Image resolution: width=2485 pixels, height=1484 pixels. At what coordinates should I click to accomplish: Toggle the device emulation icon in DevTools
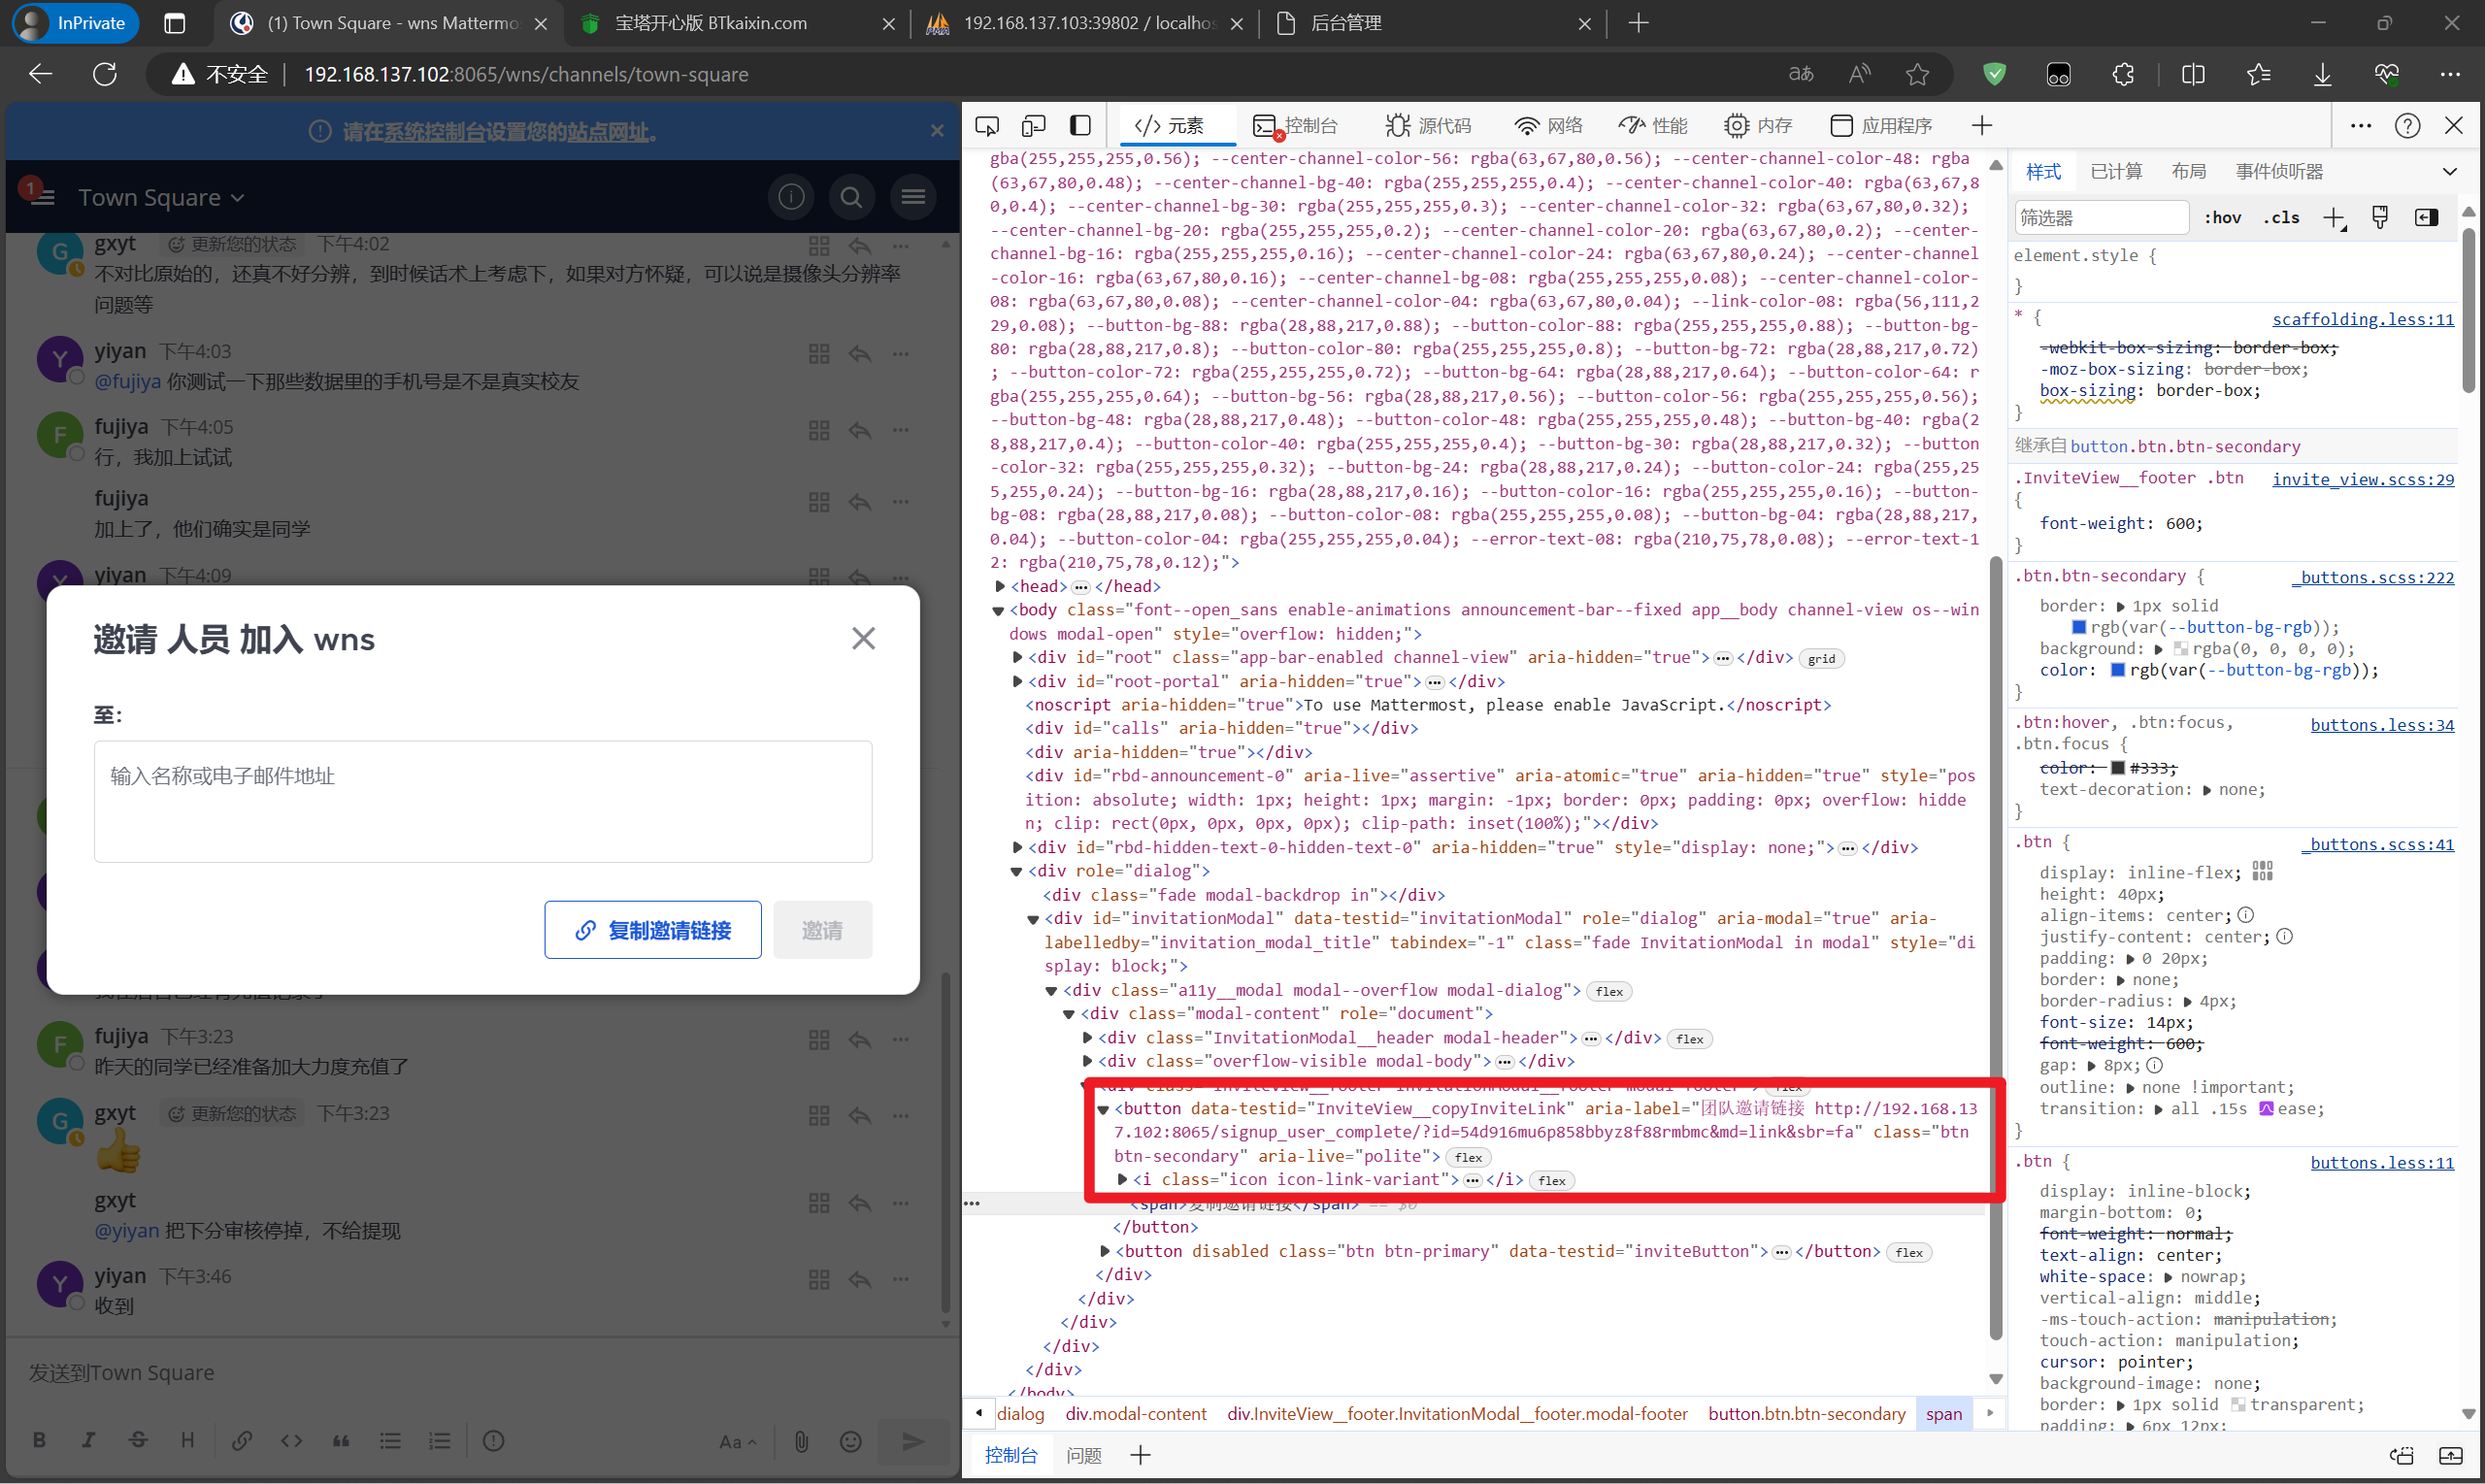(1033, 126)
